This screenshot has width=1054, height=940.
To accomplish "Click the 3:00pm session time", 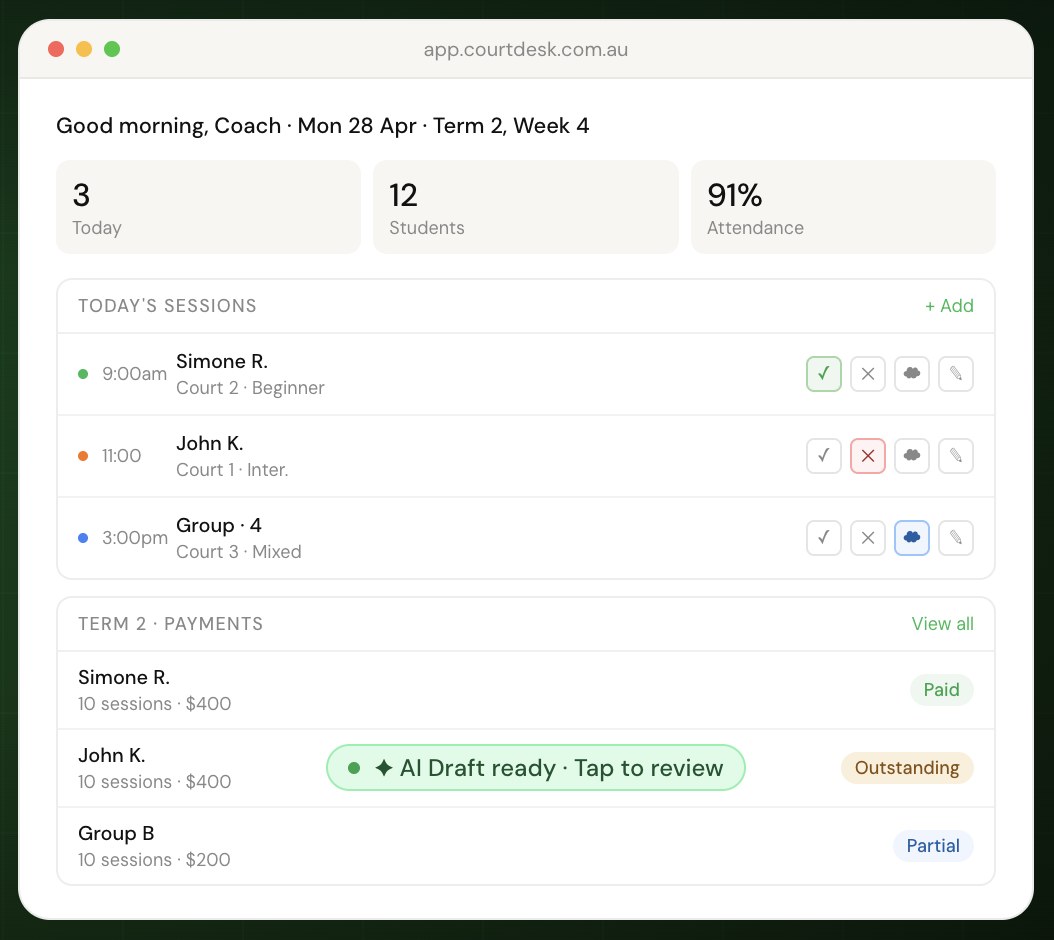I will (x=135, y=538).
